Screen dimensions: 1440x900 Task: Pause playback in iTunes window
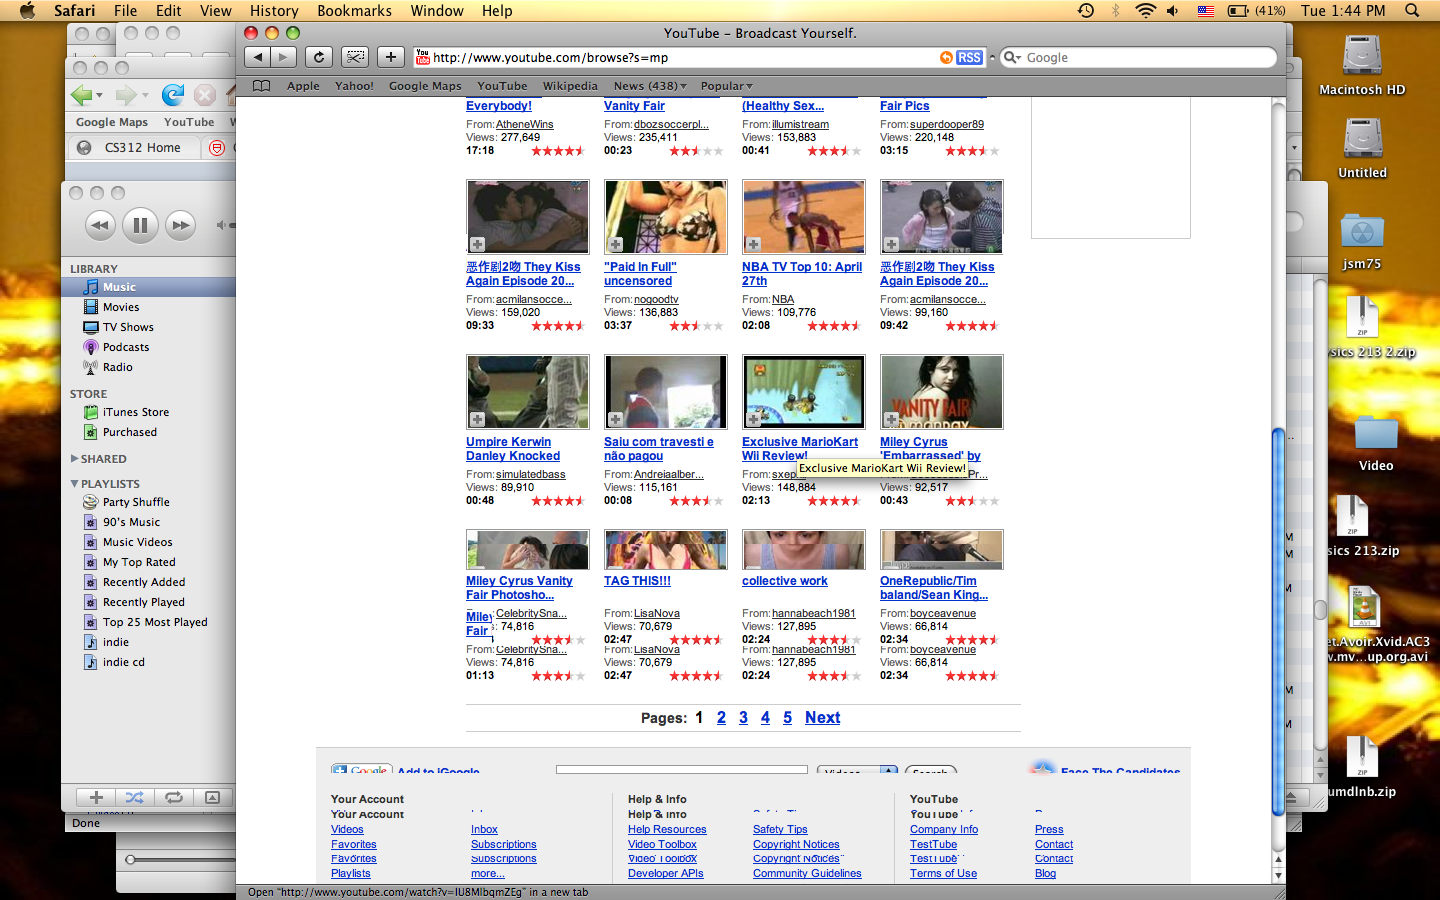click(x=140, y=225)
